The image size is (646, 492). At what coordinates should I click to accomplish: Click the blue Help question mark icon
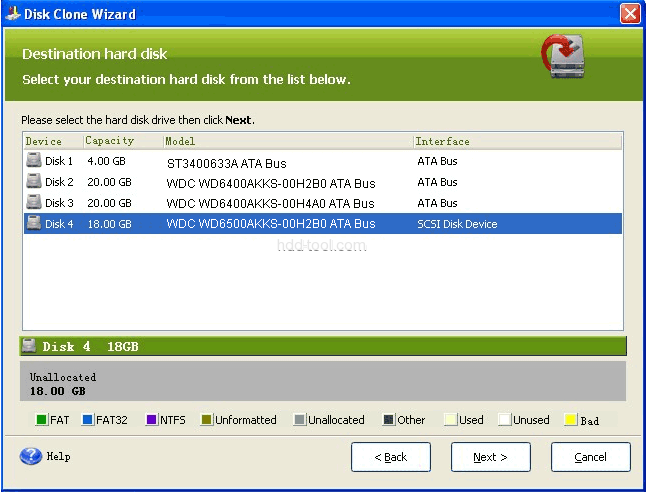pyautogui.click(x=30, y=457)
